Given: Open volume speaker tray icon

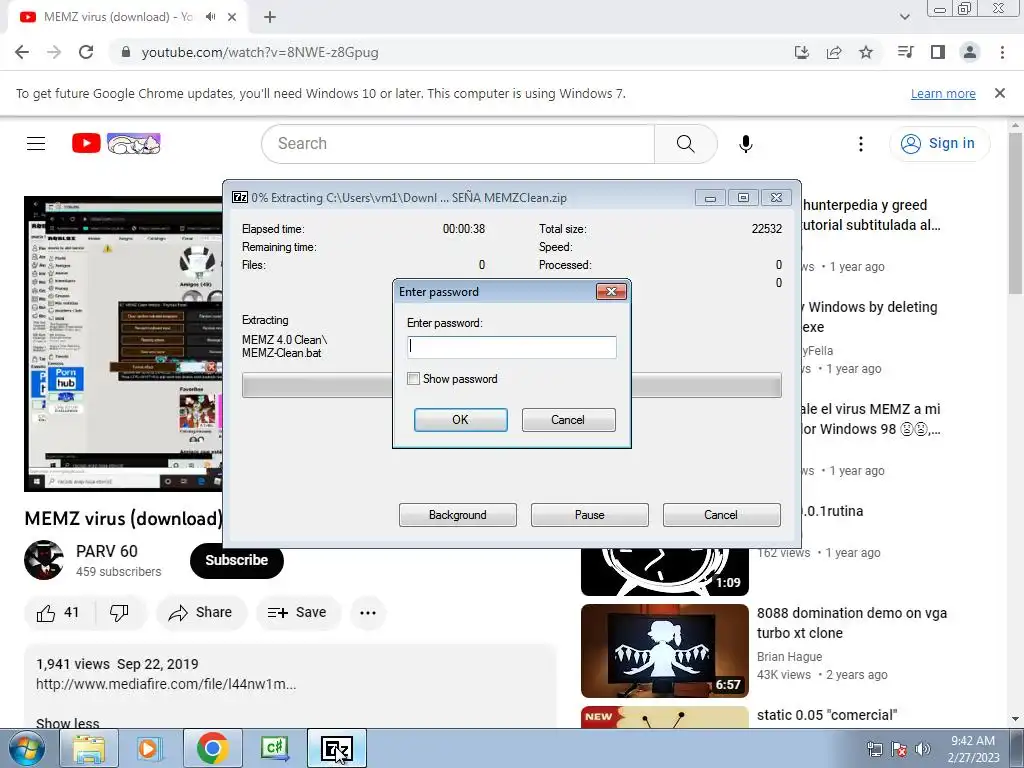Looking at the screenshot, I should point(923,748).
